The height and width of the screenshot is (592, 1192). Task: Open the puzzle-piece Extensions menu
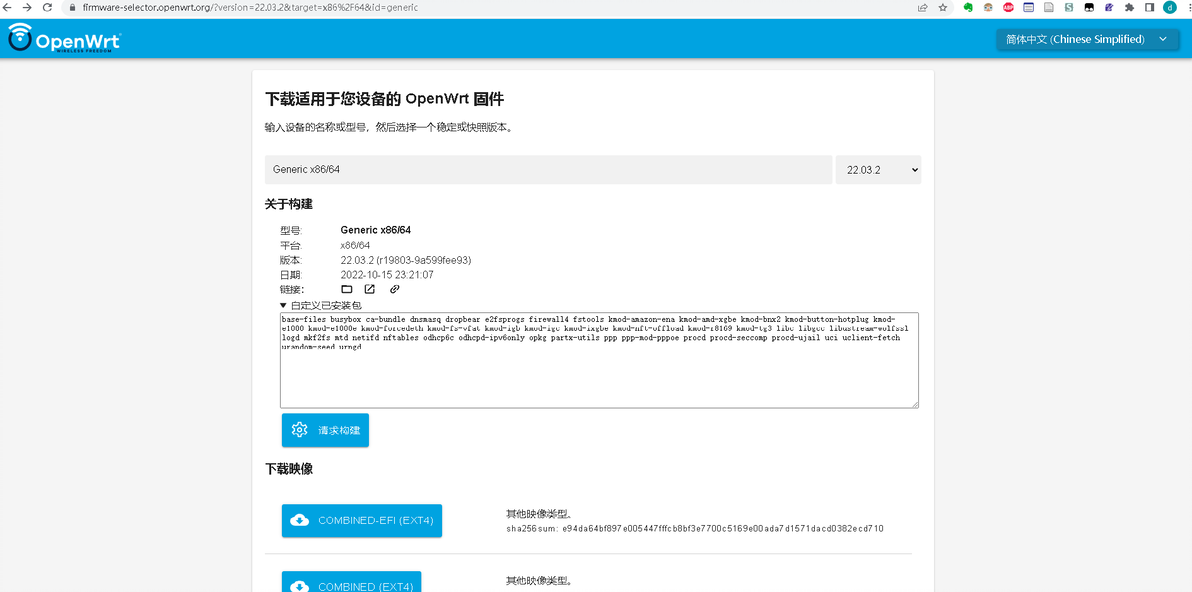[1129, 8]
